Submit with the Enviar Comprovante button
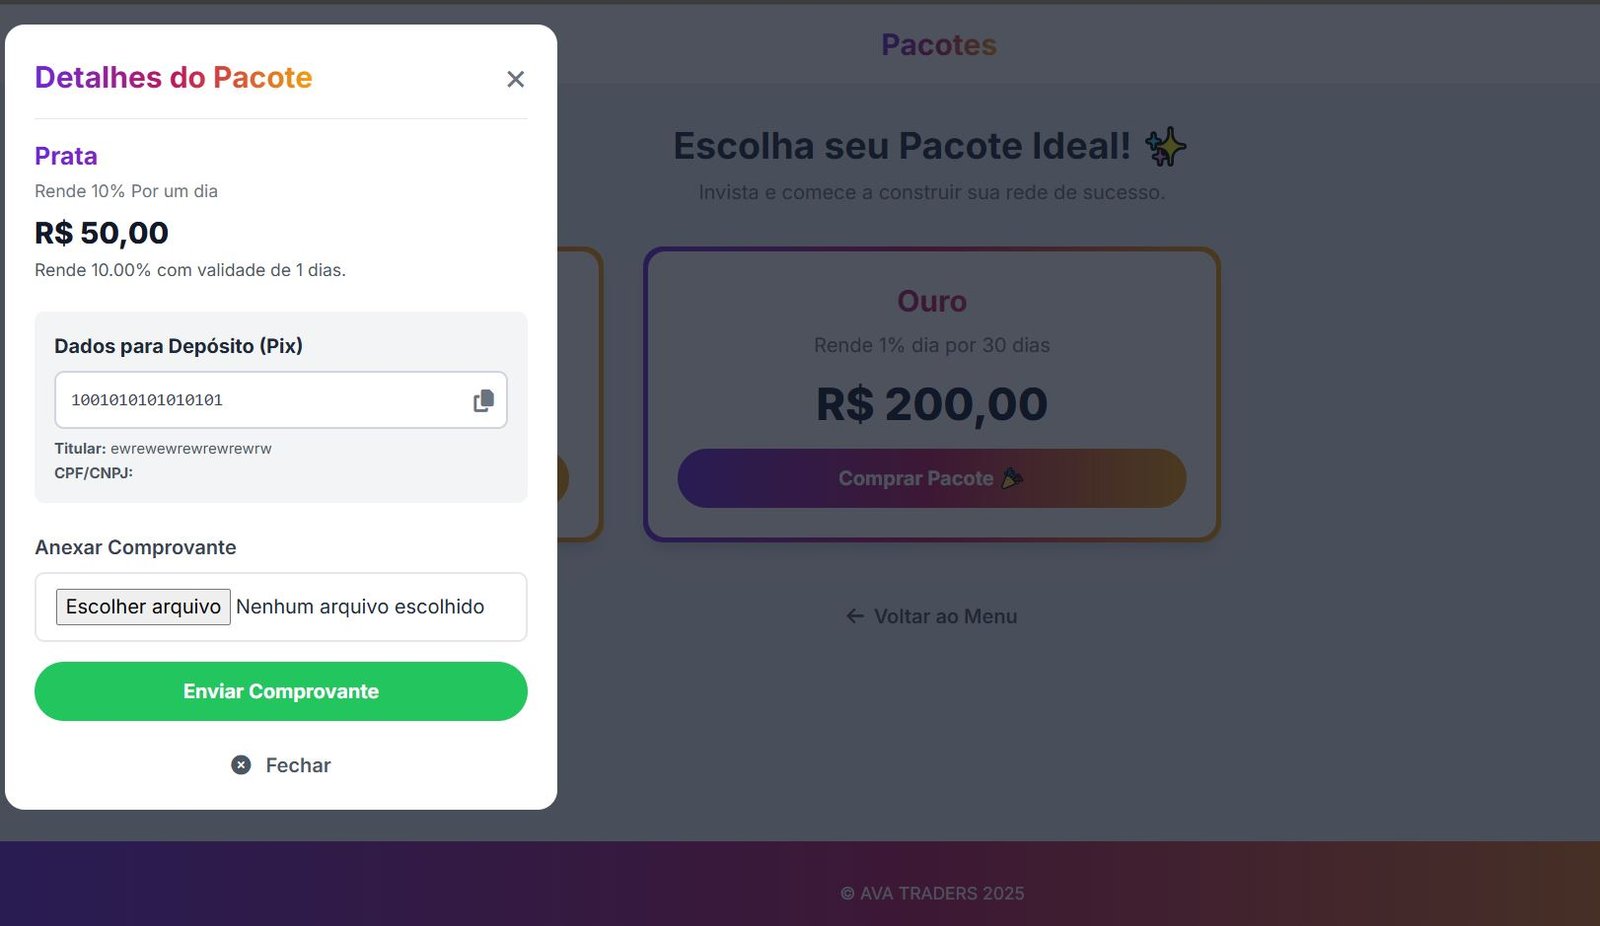This screenshot has width=1600, height=926. point(281,691)
